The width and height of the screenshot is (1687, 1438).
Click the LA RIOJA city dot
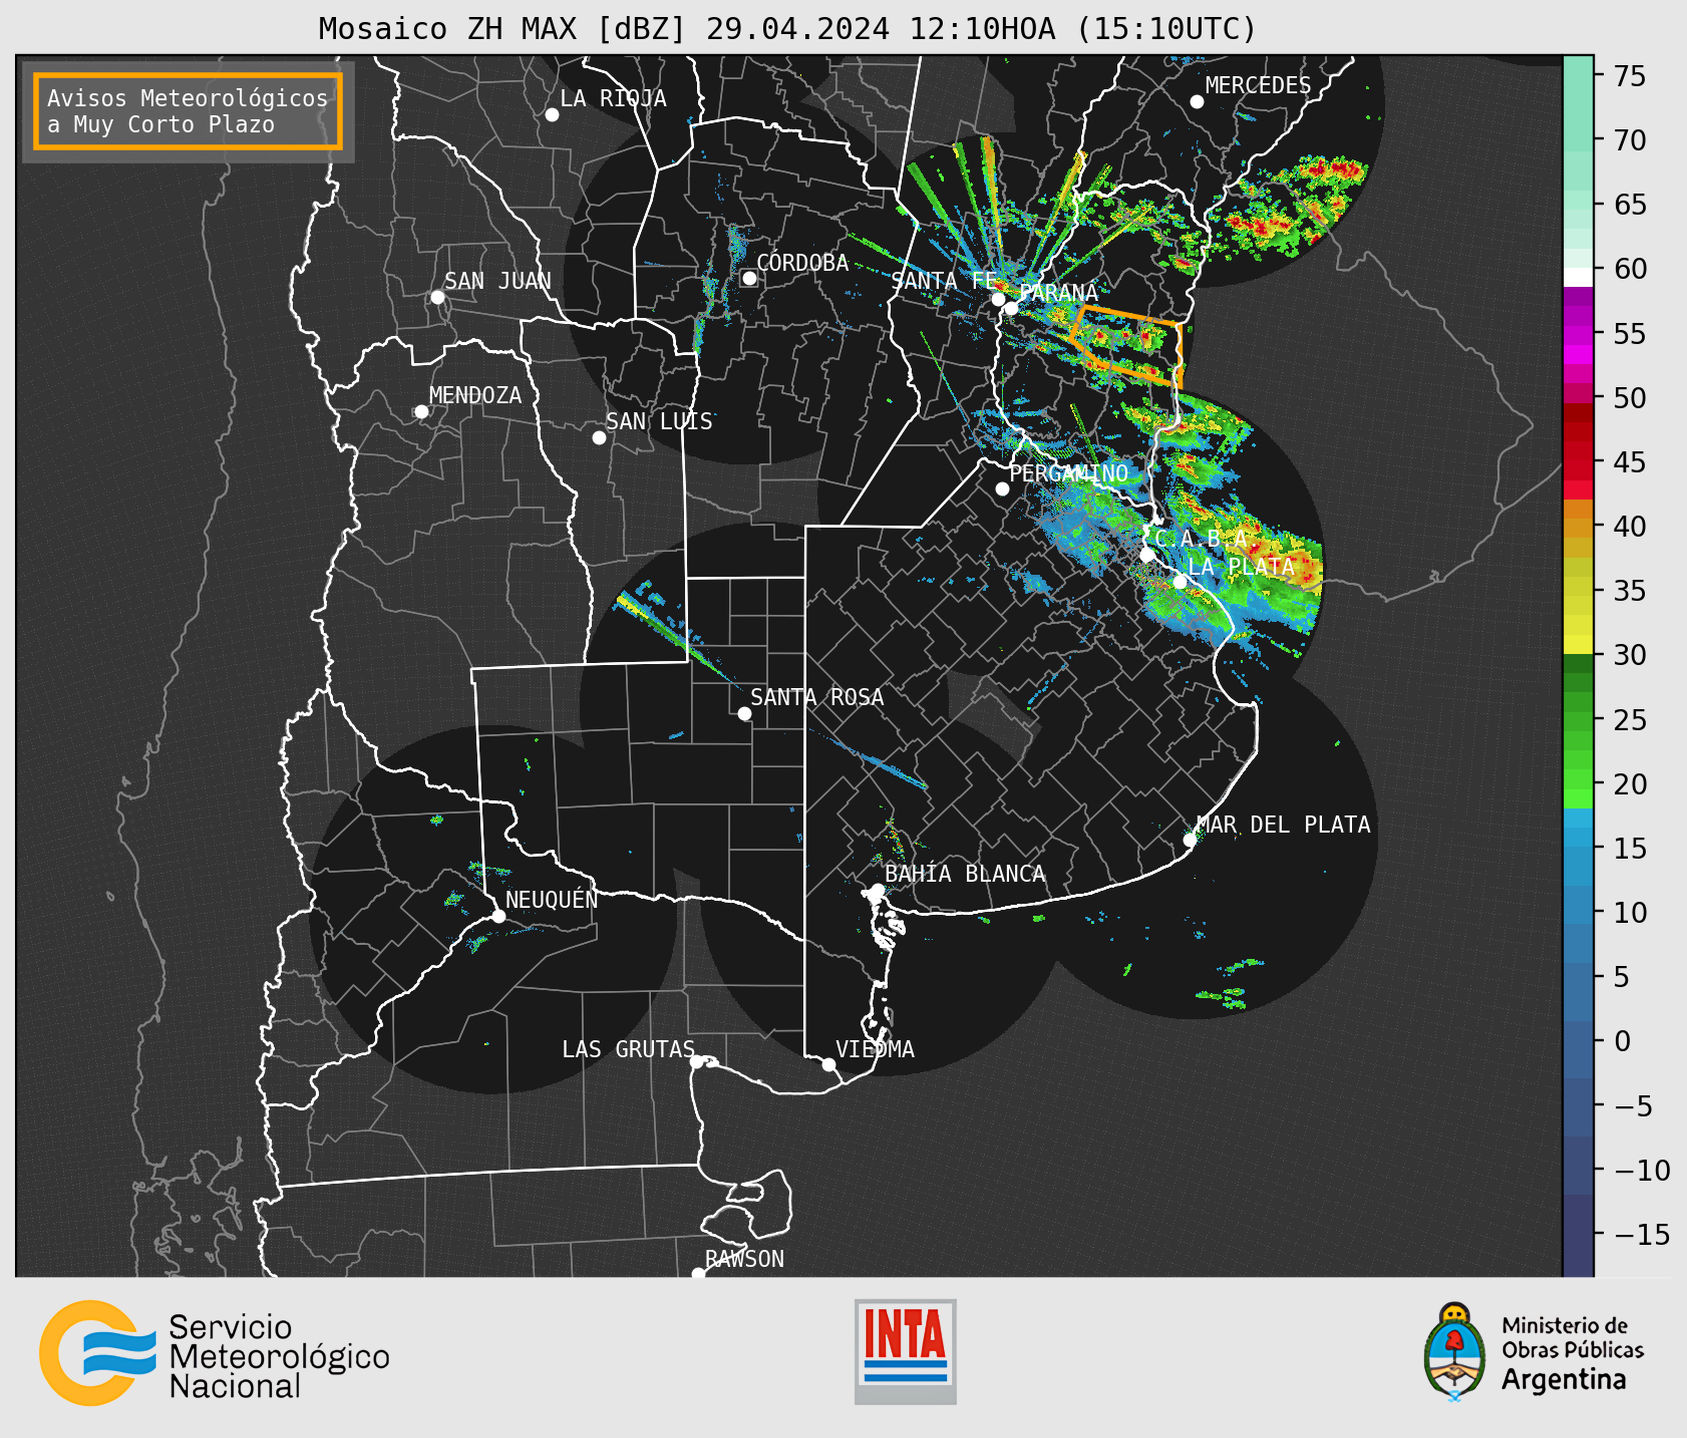(x=552, y=115)
